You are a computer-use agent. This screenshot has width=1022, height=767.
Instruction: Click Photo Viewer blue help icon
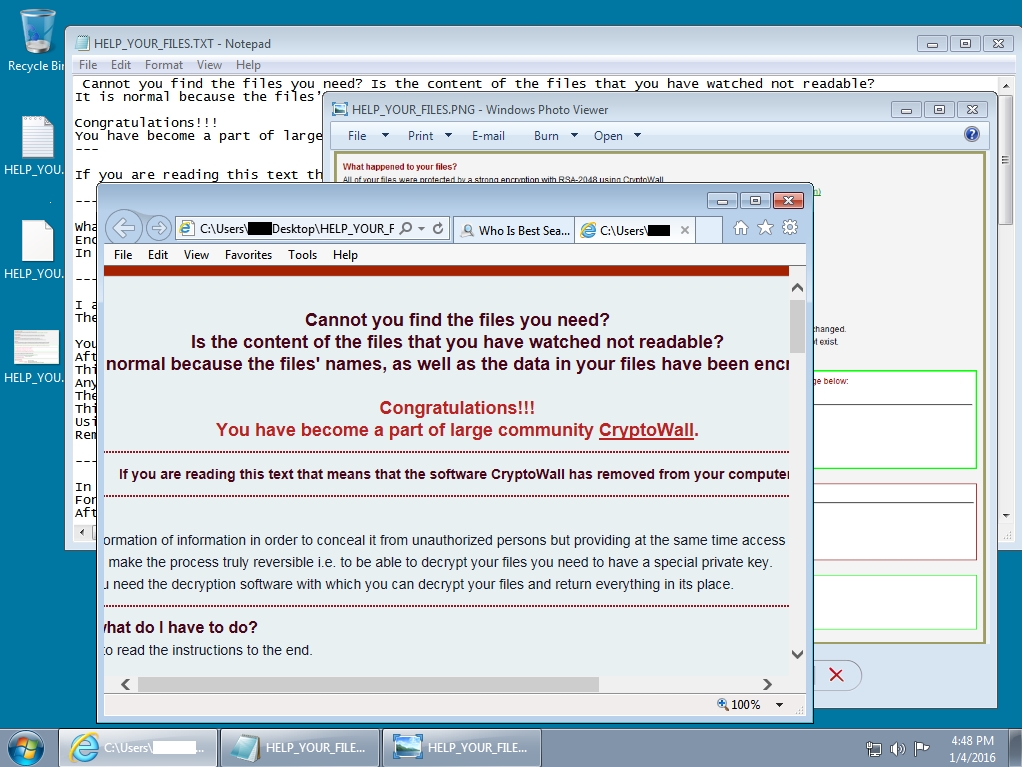coord(971,135)
